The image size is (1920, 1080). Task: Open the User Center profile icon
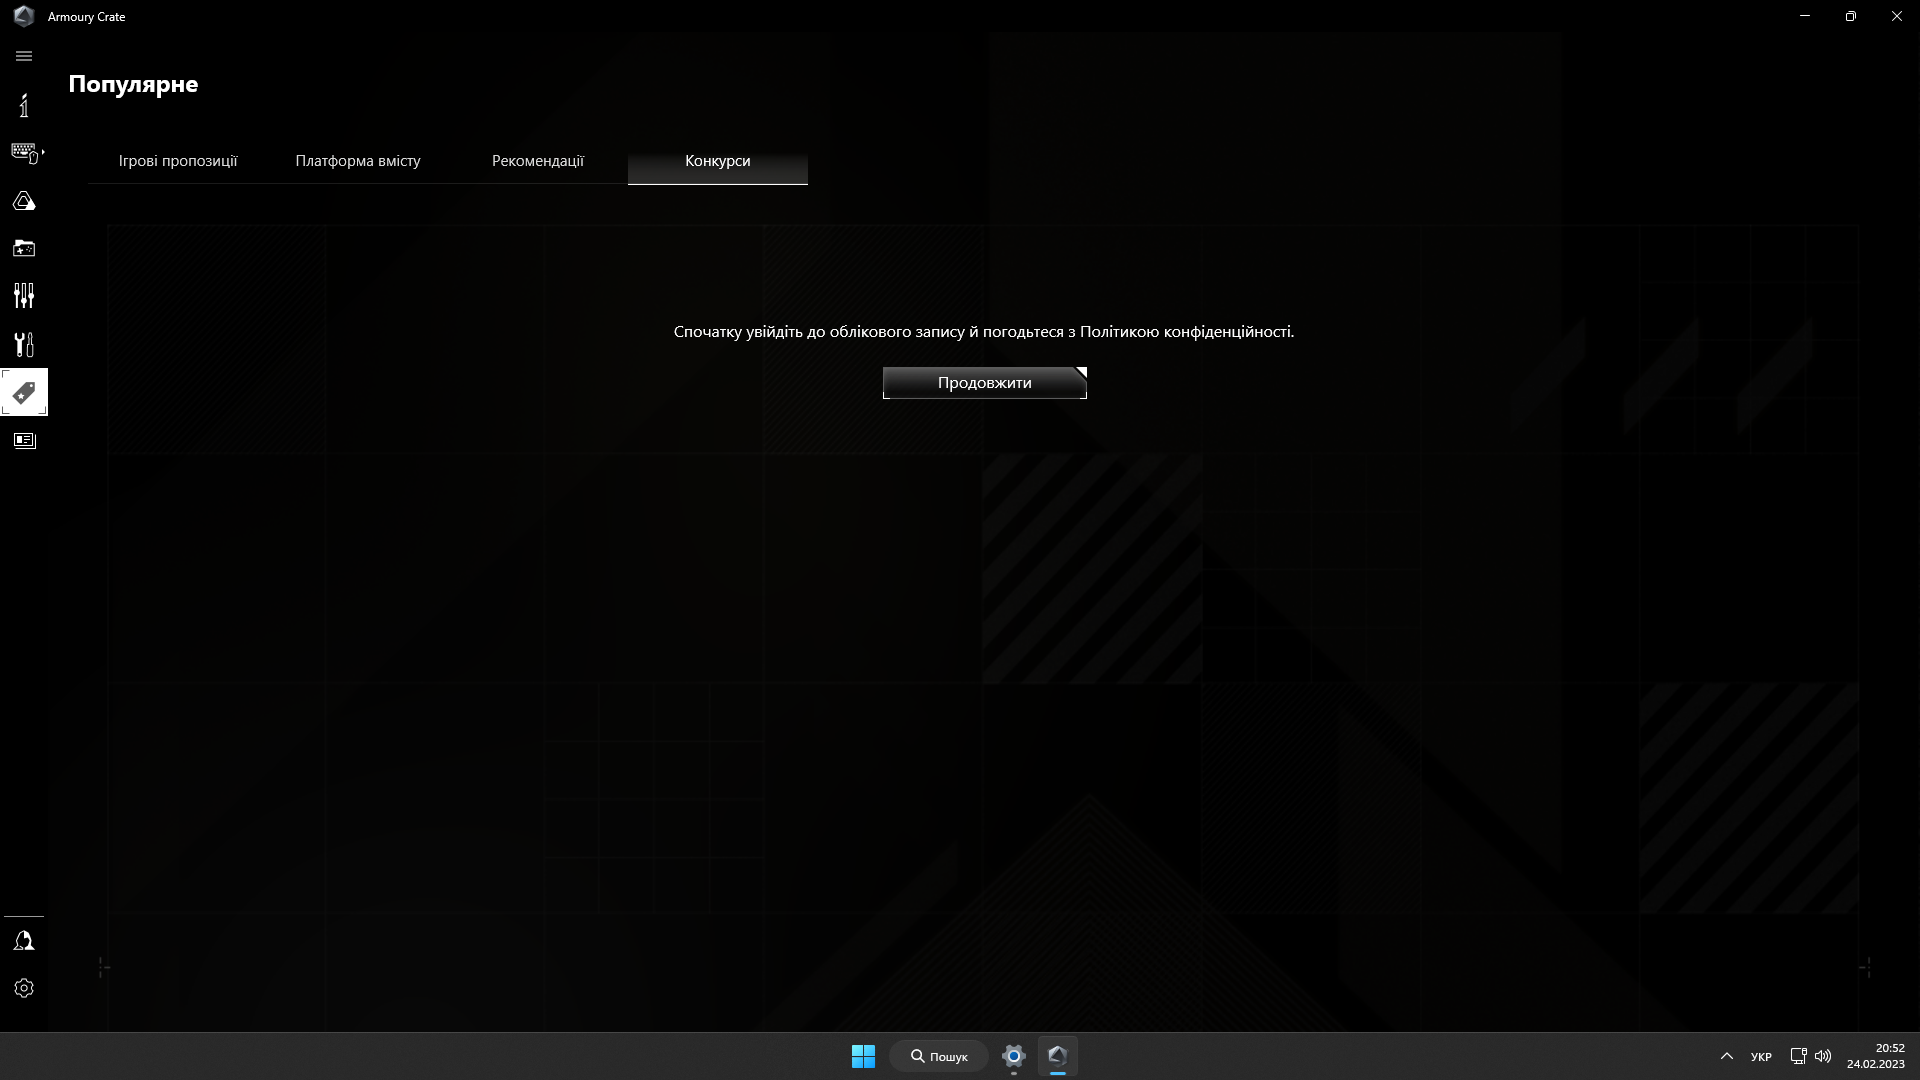pyautogui.click(x=24, y=941)
